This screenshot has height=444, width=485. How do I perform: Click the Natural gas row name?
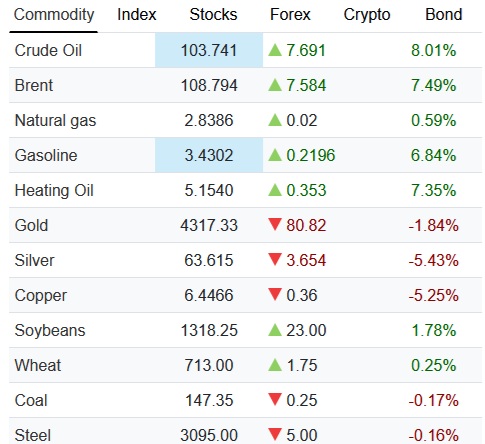[55, 121]
